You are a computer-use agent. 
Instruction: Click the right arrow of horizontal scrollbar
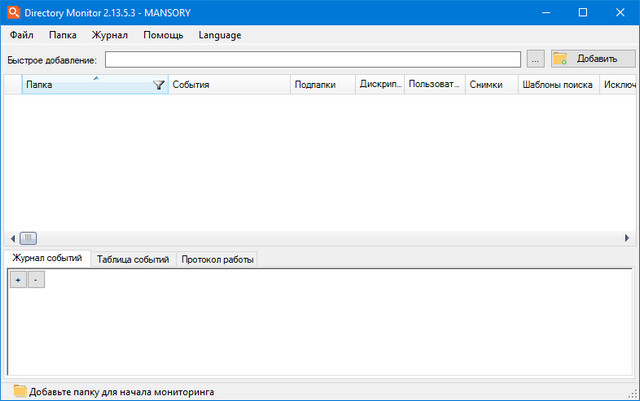[627, 238]
